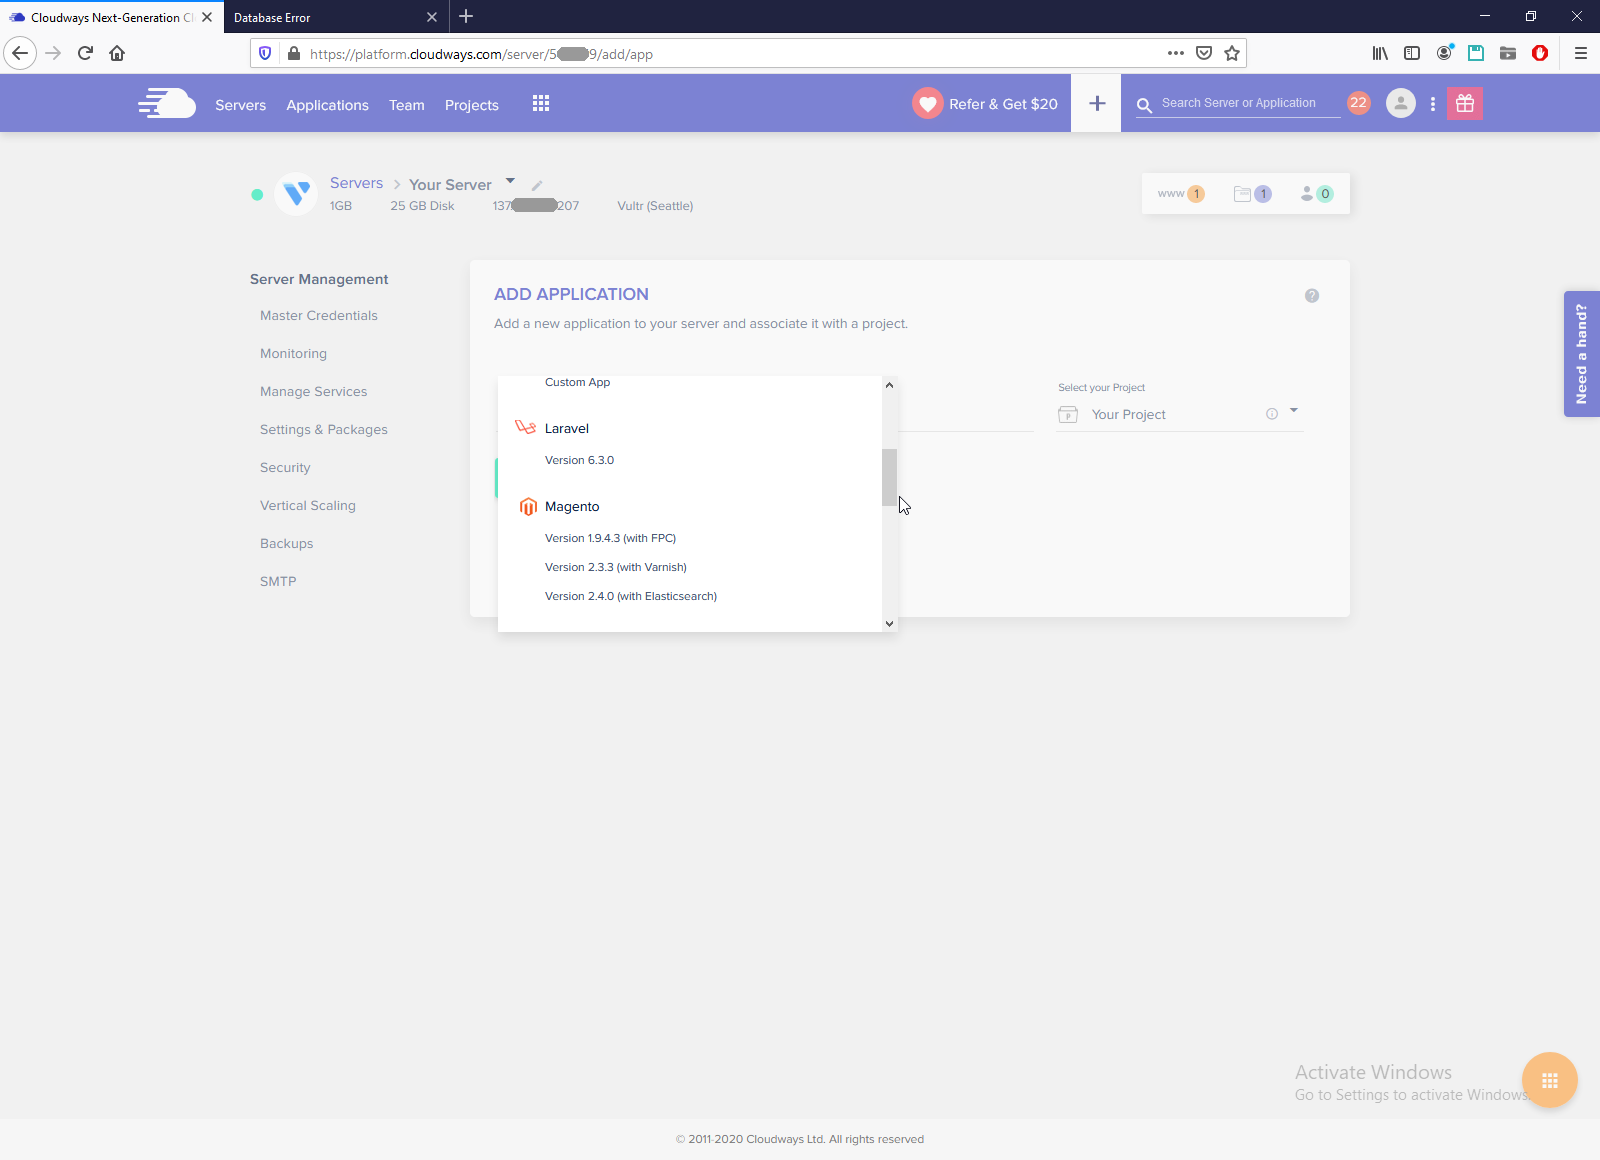Screen dimensions: 1600x1160
Task: Bookmark this page with star icon
Action: 1232,54
